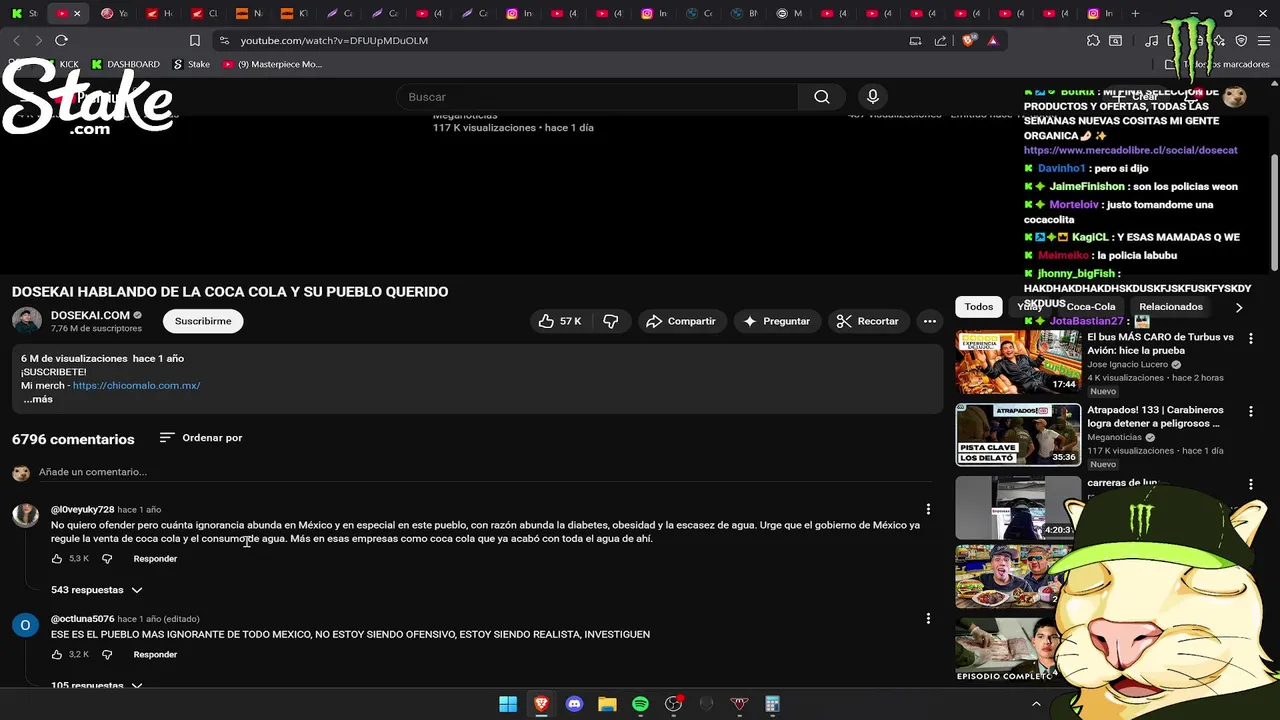Like the video with 57 K likes
The height and width of the screenshot is (720, 1280).
point(560,321)
